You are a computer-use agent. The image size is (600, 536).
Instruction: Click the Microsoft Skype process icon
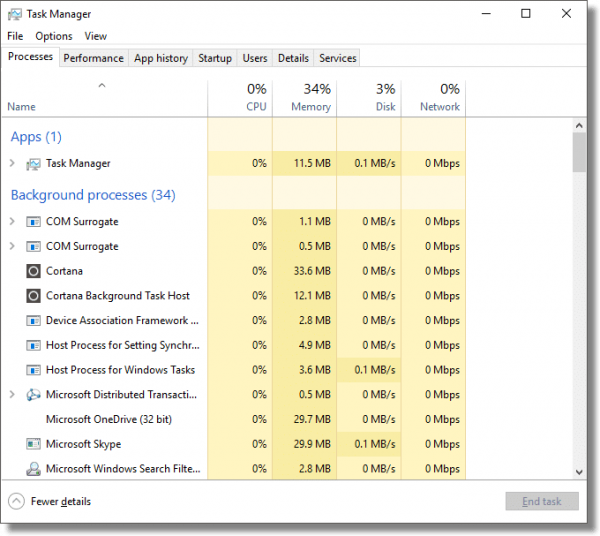click(33, 444)
